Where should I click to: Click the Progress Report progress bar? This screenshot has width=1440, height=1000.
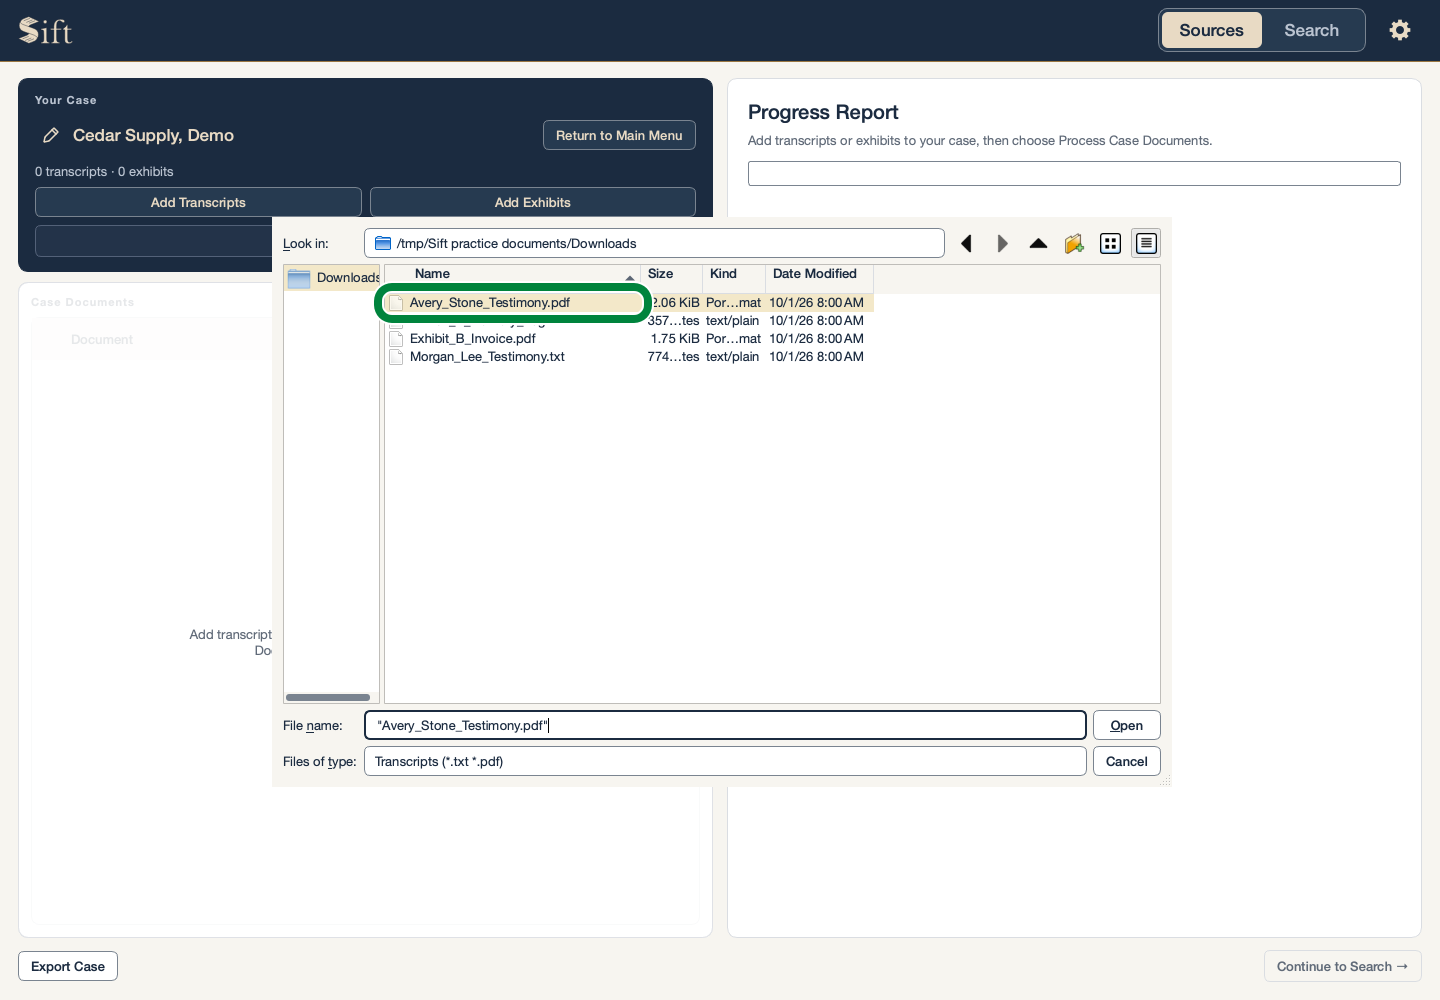pyautogui.click(x=1074, y=173)
